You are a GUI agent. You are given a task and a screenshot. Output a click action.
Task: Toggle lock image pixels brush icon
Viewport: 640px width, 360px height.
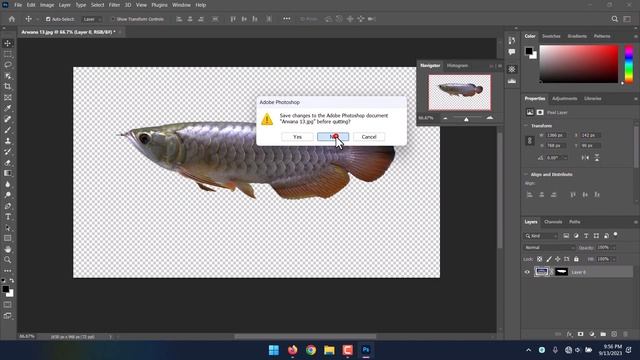pyautogui.click(x=549, y=259)
